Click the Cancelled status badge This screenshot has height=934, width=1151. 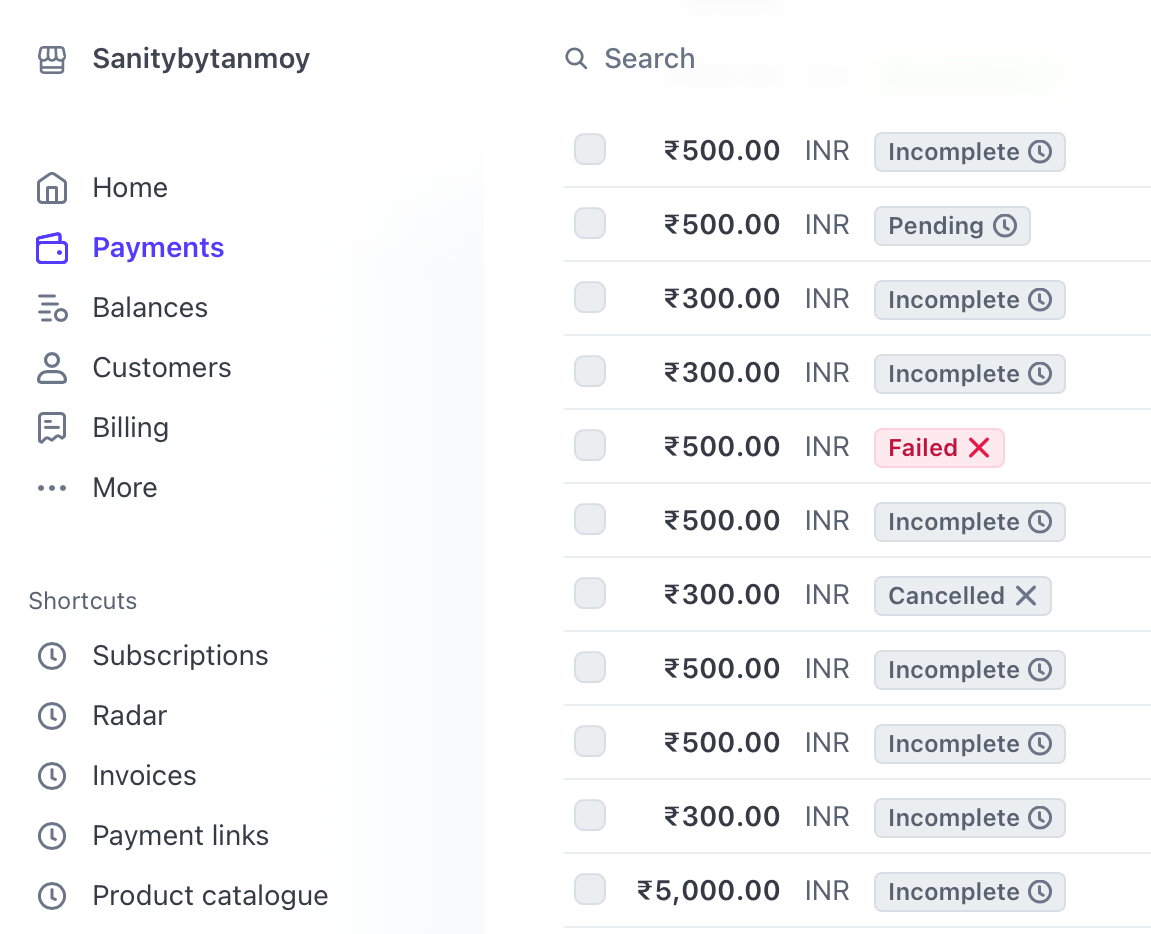(961, 595)
